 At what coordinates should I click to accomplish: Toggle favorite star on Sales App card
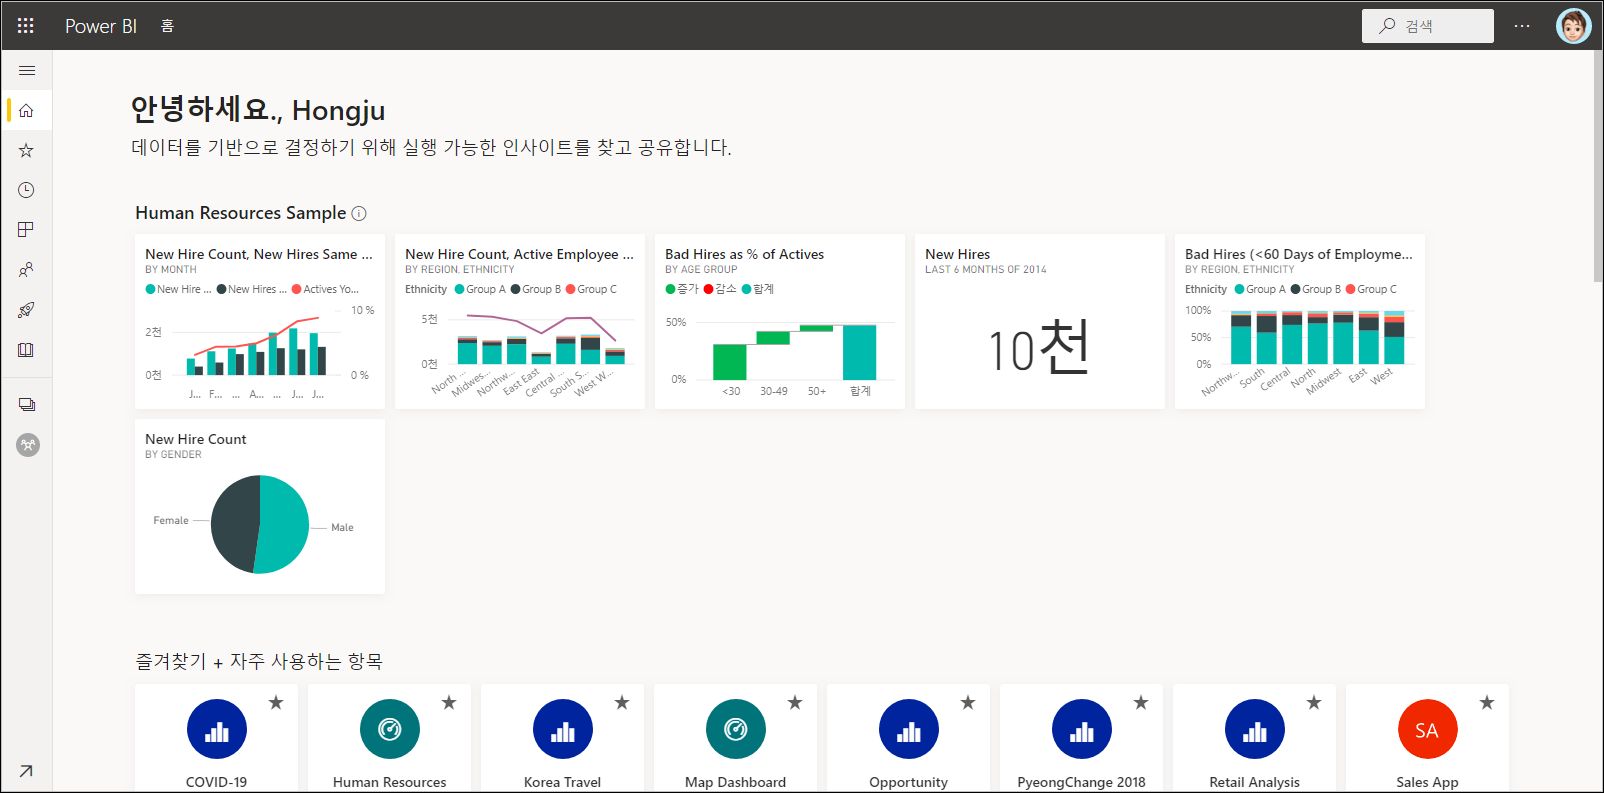pos(1487,703)
